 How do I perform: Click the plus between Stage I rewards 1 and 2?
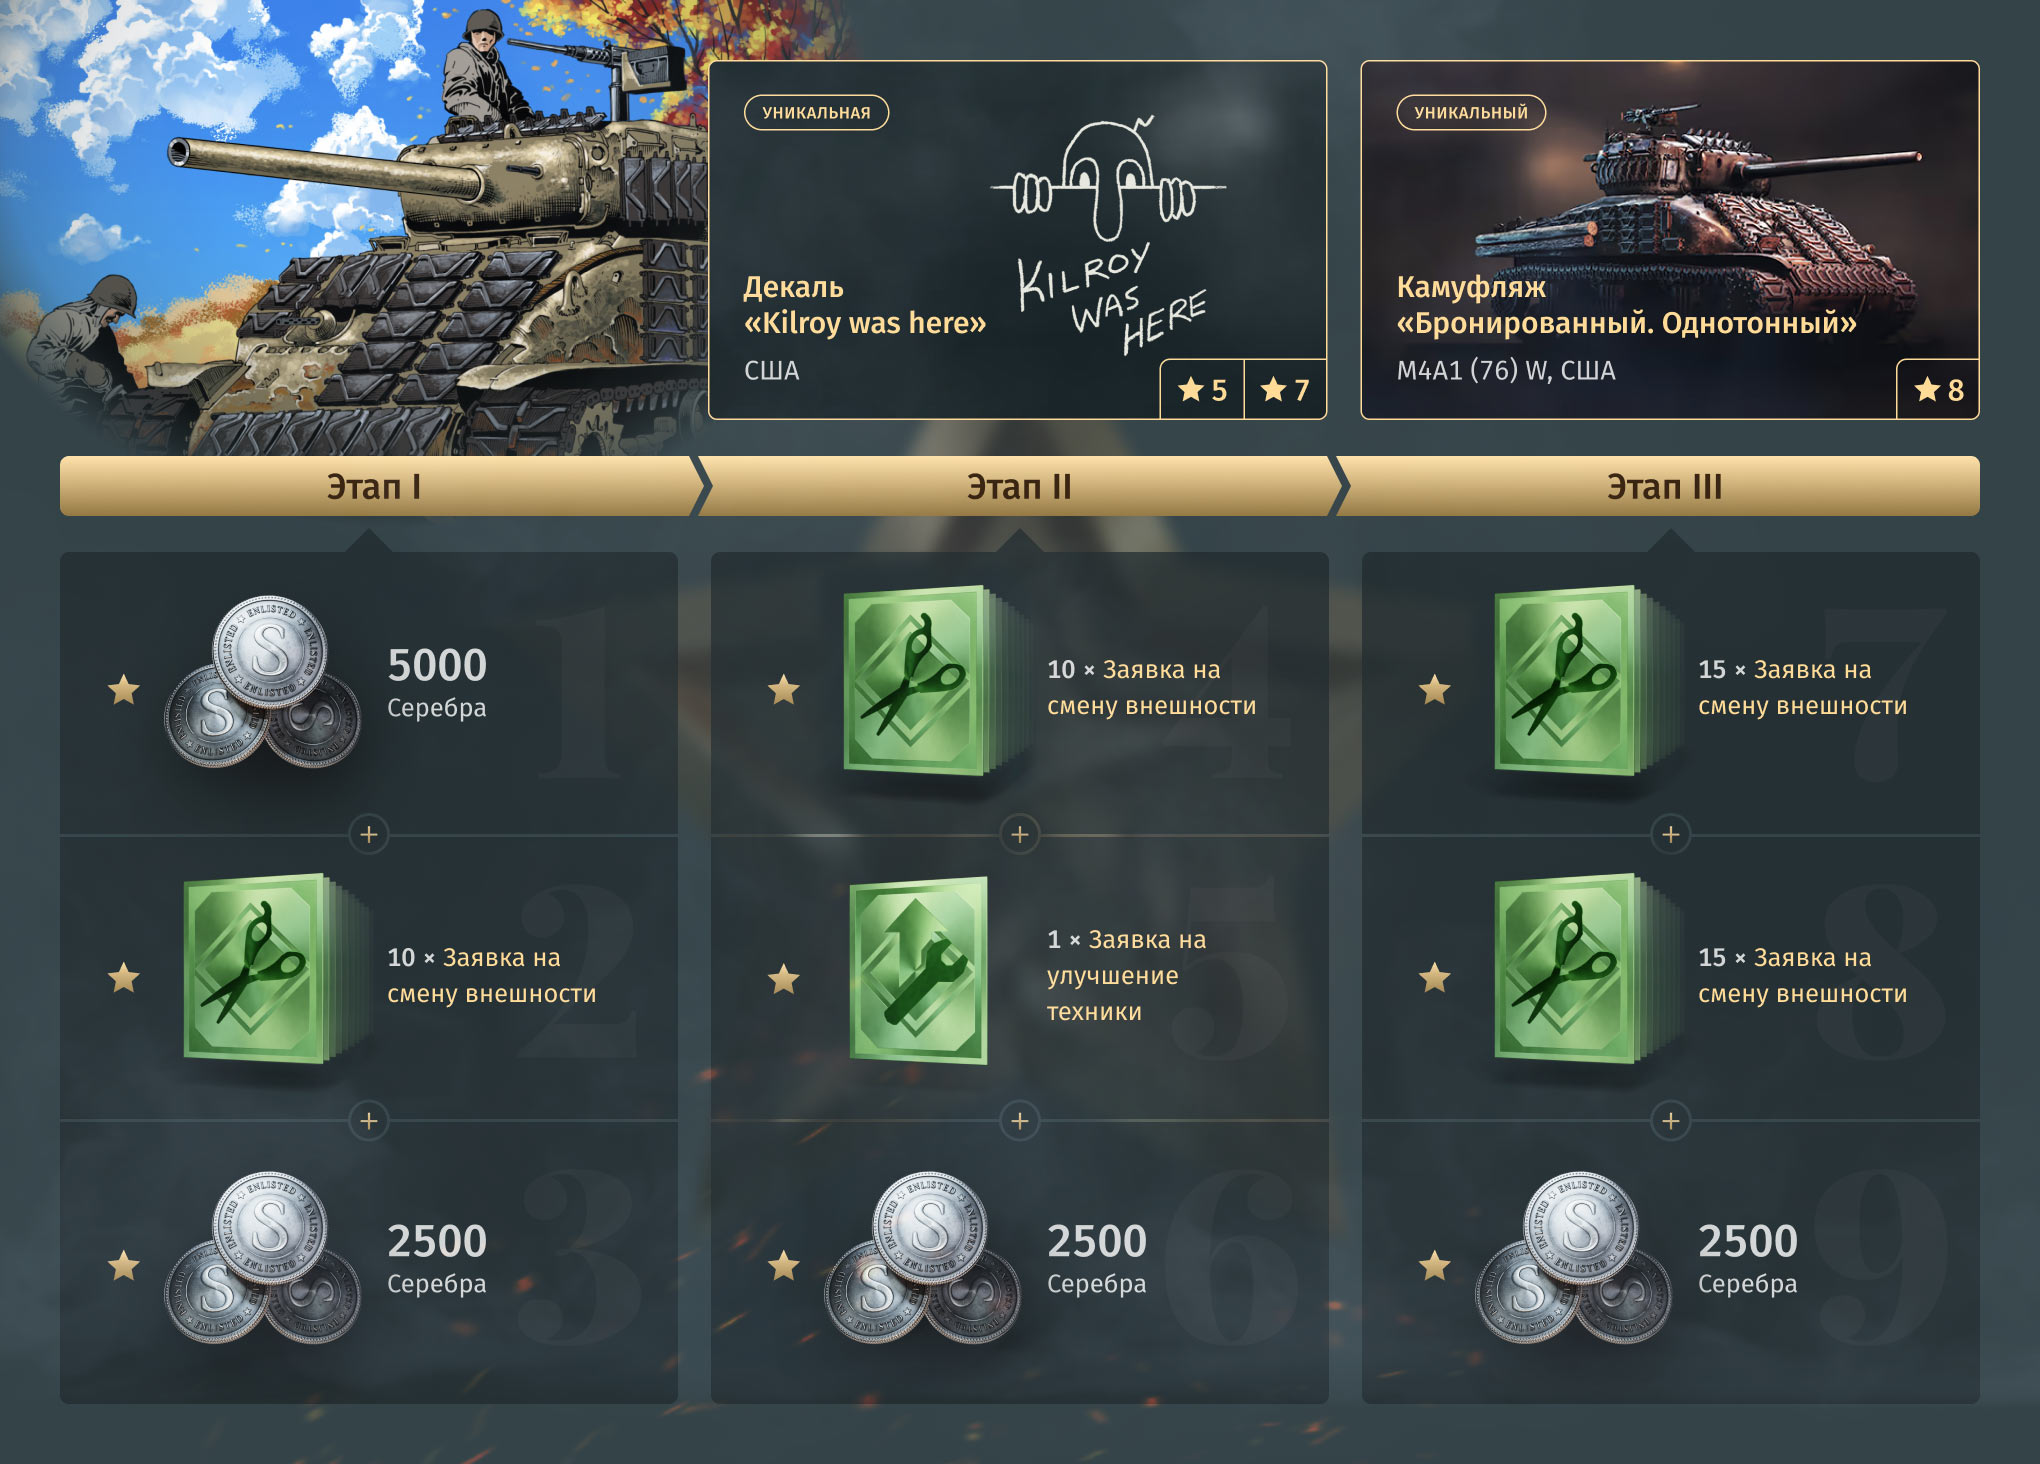pos(369,834)
